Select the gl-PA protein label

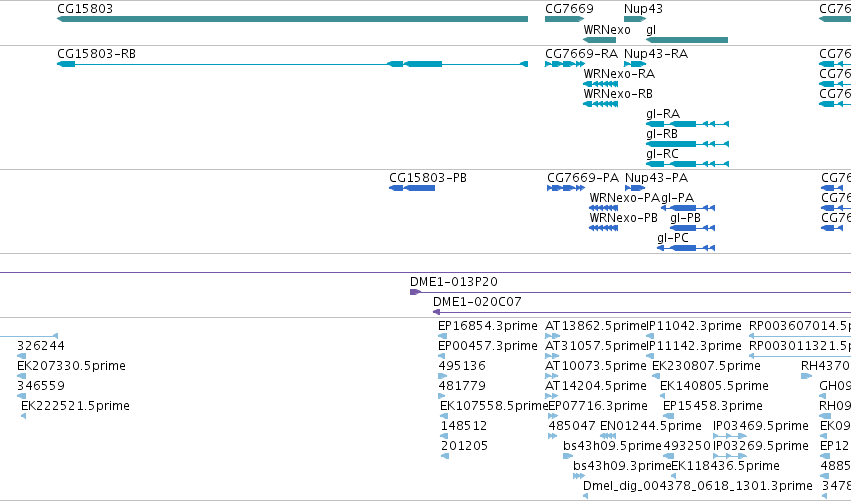click(x=678, y=198)
